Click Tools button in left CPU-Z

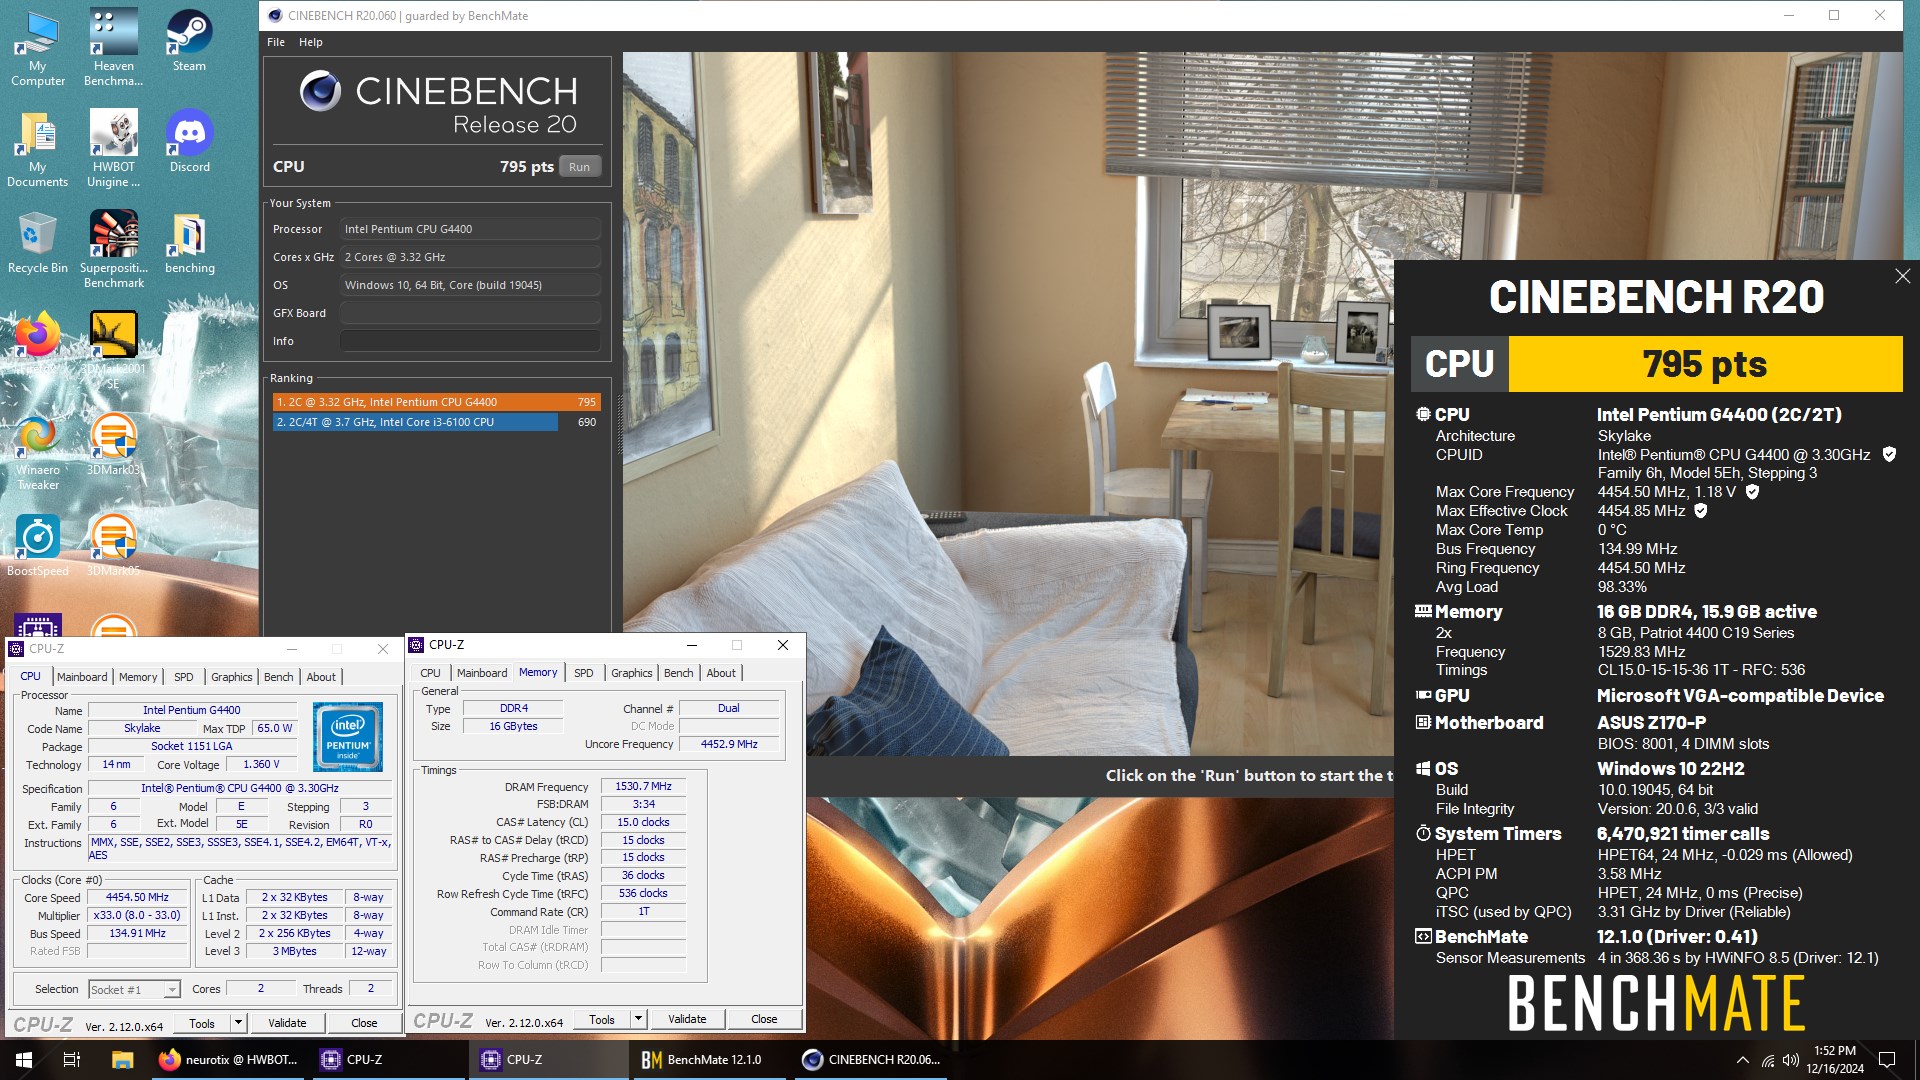pos(202,1023)
